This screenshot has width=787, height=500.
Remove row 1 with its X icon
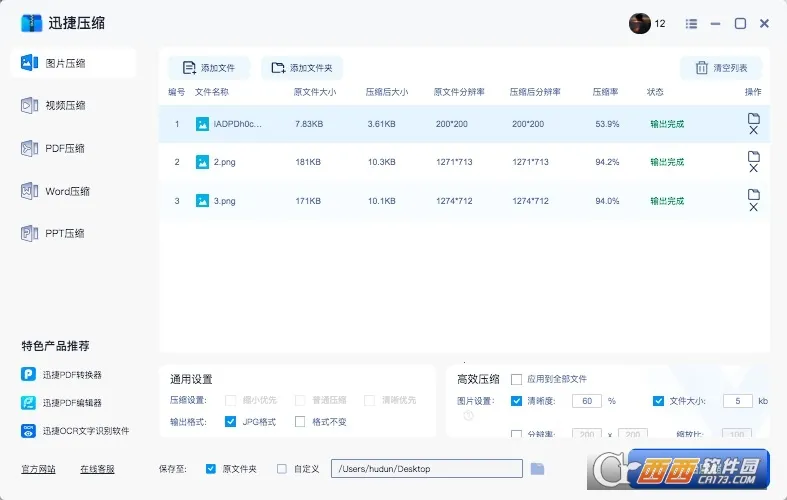pos(753,131)
